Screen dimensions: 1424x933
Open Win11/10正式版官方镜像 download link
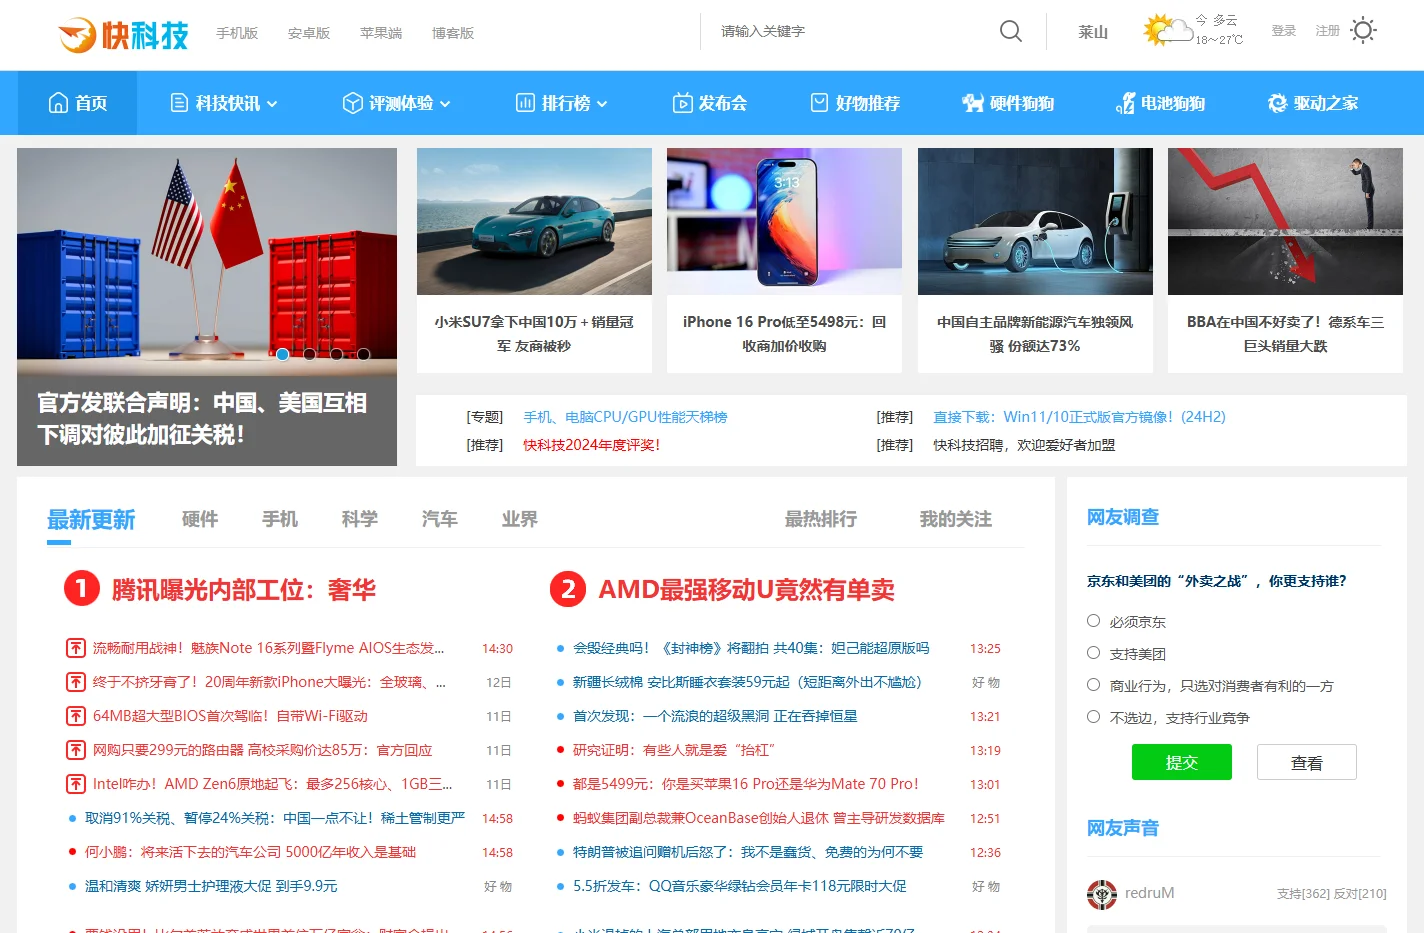pos(1079,417)
